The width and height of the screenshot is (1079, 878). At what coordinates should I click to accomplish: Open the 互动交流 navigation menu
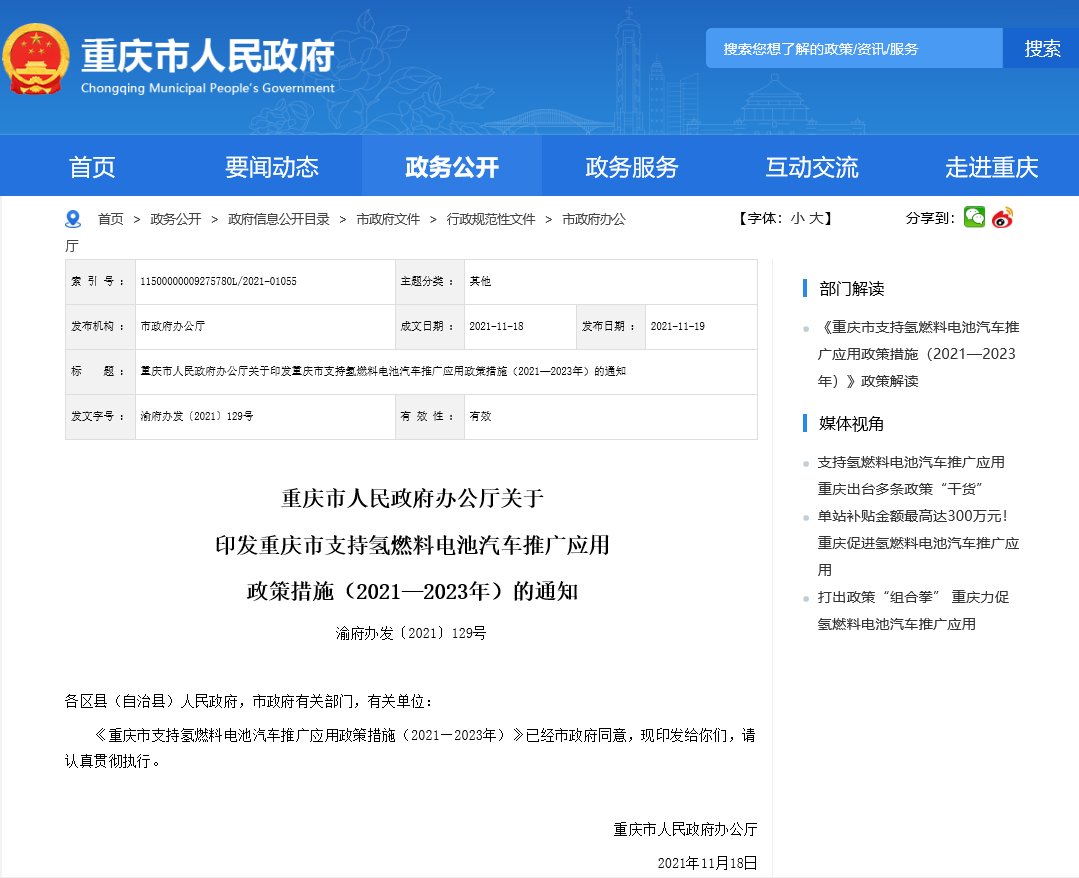click(x=812, y=167)
